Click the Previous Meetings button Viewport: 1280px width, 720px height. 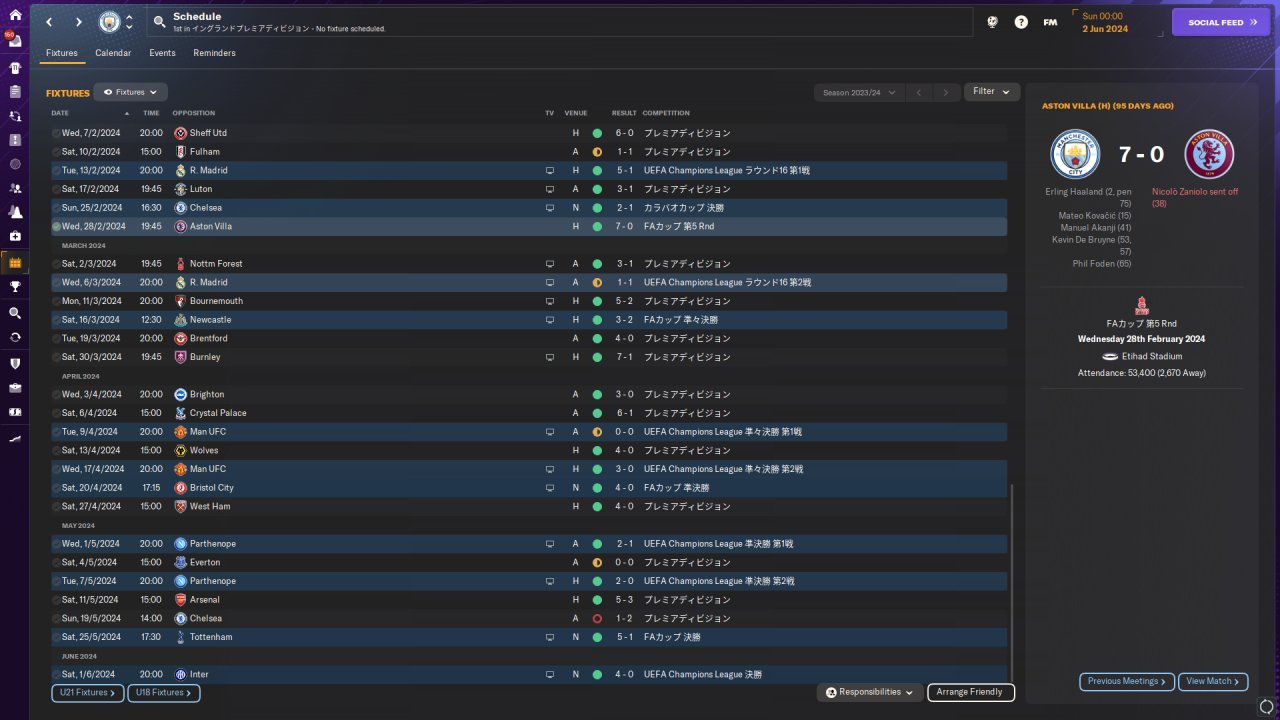1127,682
